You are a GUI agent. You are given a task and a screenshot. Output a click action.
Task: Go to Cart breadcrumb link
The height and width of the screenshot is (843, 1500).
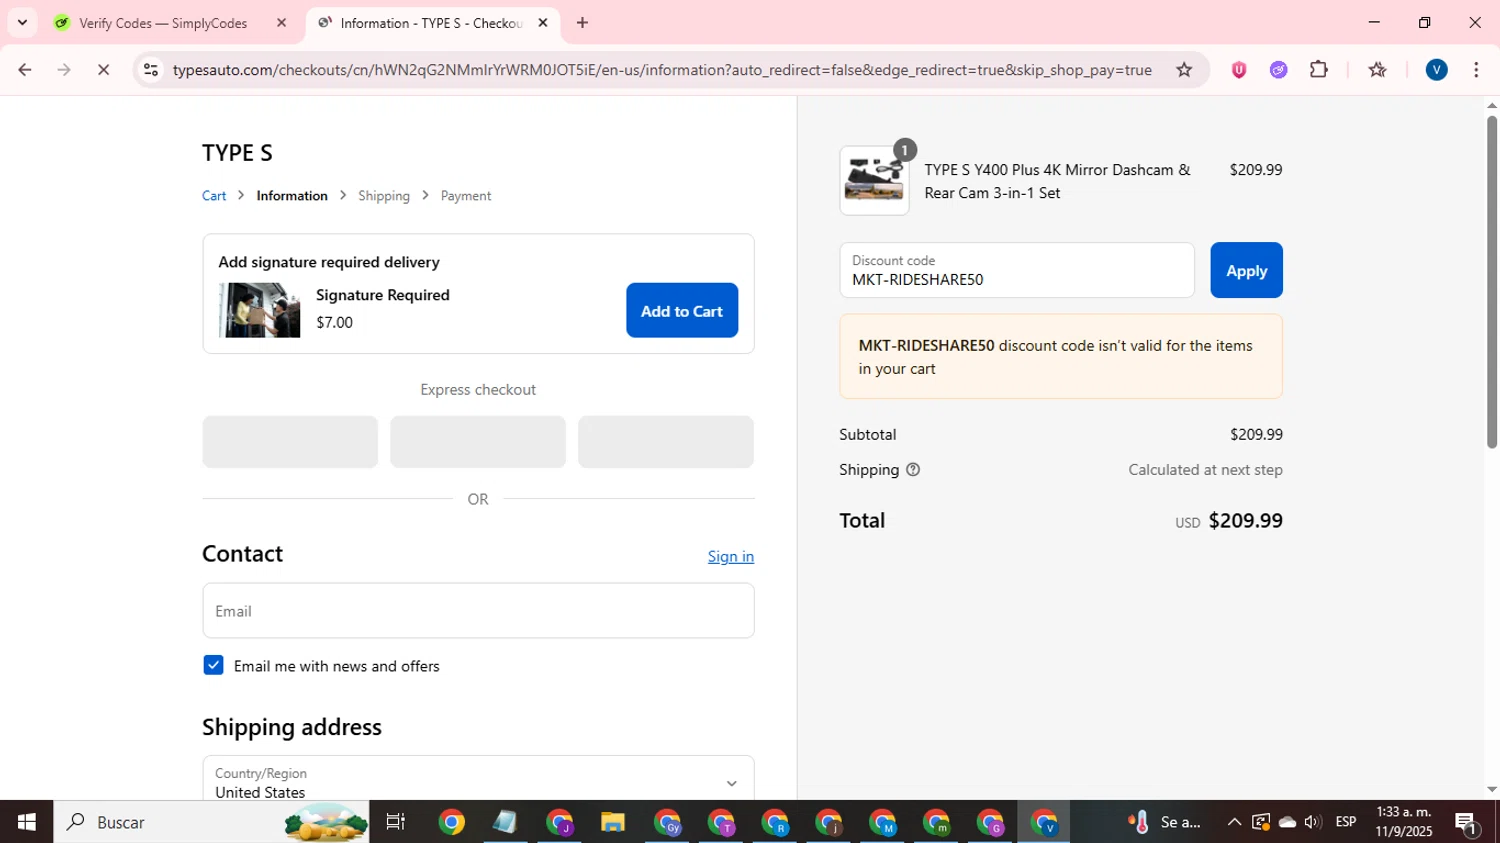coord(214,196)
